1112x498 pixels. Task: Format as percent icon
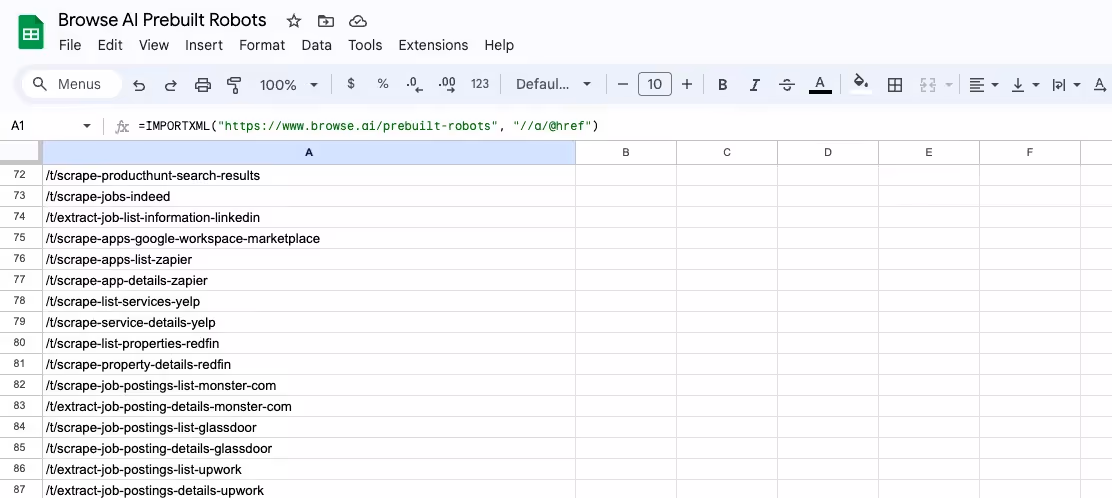[383, 84]
